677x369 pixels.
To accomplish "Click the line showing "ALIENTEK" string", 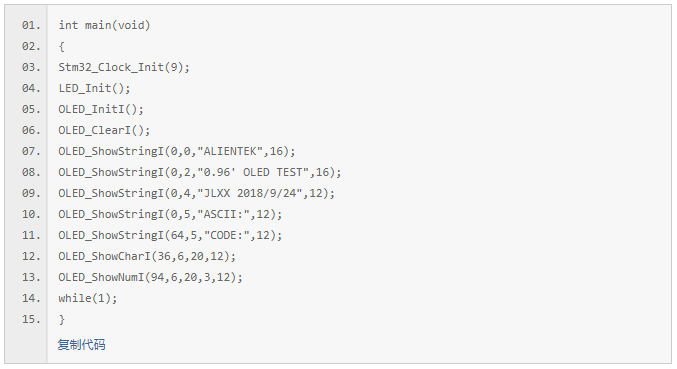I will pyautogui.click(x=177, y=151).
